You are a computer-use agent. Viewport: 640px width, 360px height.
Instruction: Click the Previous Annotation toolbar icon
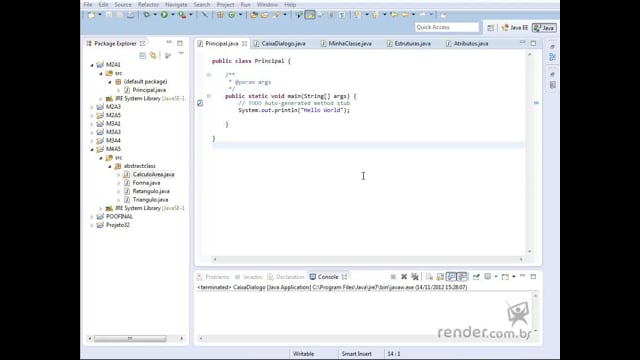click(374, 15)
